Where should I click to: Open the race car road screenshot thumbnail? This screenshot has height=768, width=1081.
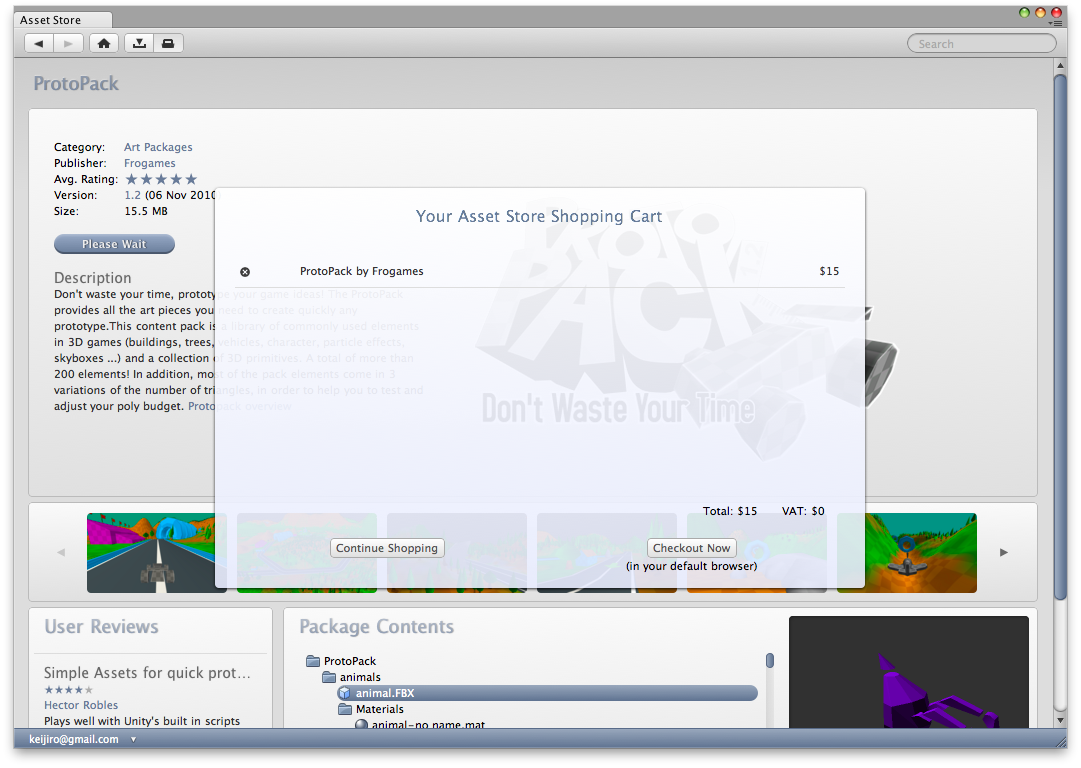pos(151,553)
